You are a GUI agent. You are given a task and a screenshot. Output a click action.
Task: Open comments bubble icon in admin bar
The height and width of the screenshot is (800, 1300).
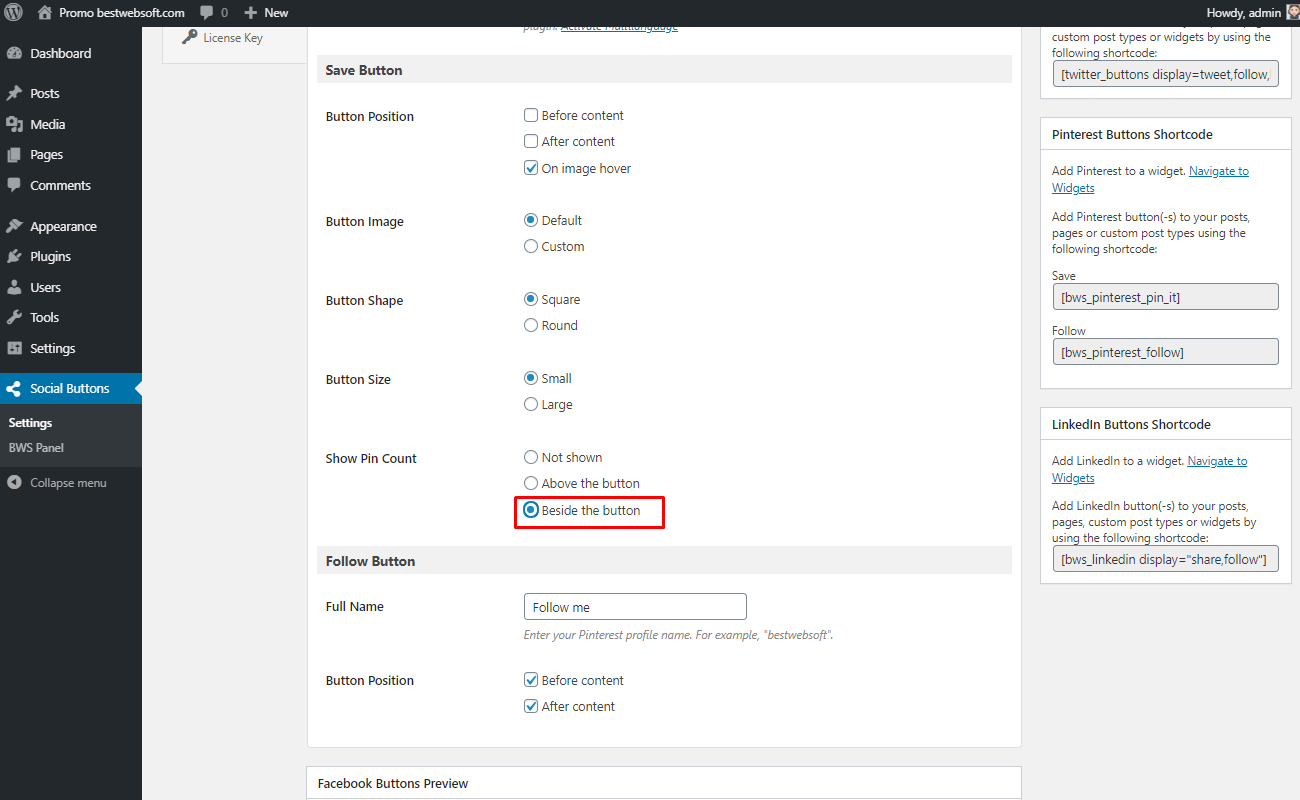[x=206, y=13]
